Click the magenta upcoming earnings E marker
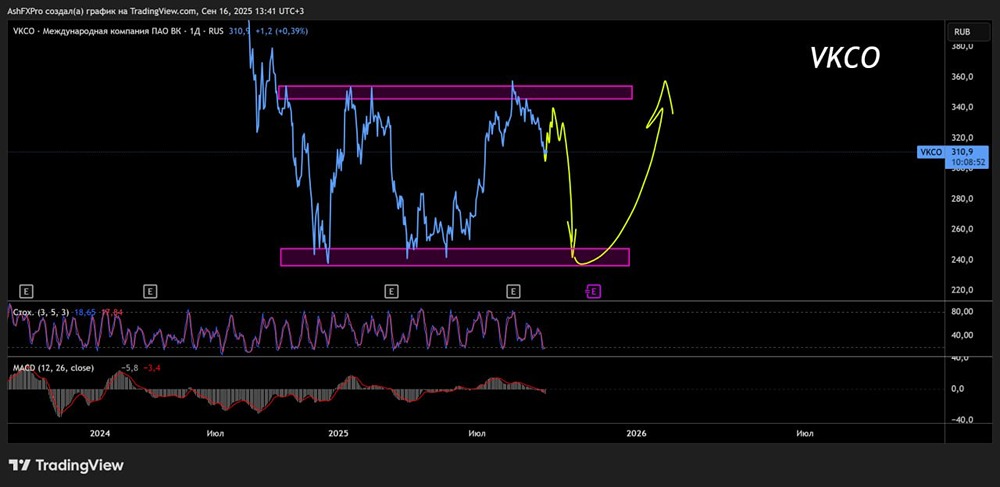Image resolution: width=1000 pixels, height=487 pixels. tap(593, 291)
